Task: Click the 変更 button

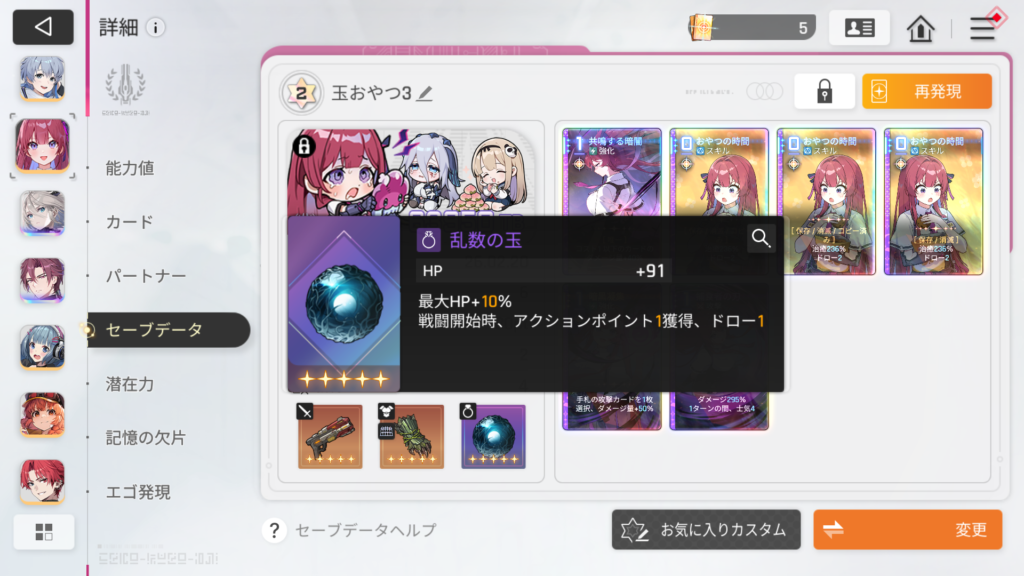Action: click(x=907, y=530)
